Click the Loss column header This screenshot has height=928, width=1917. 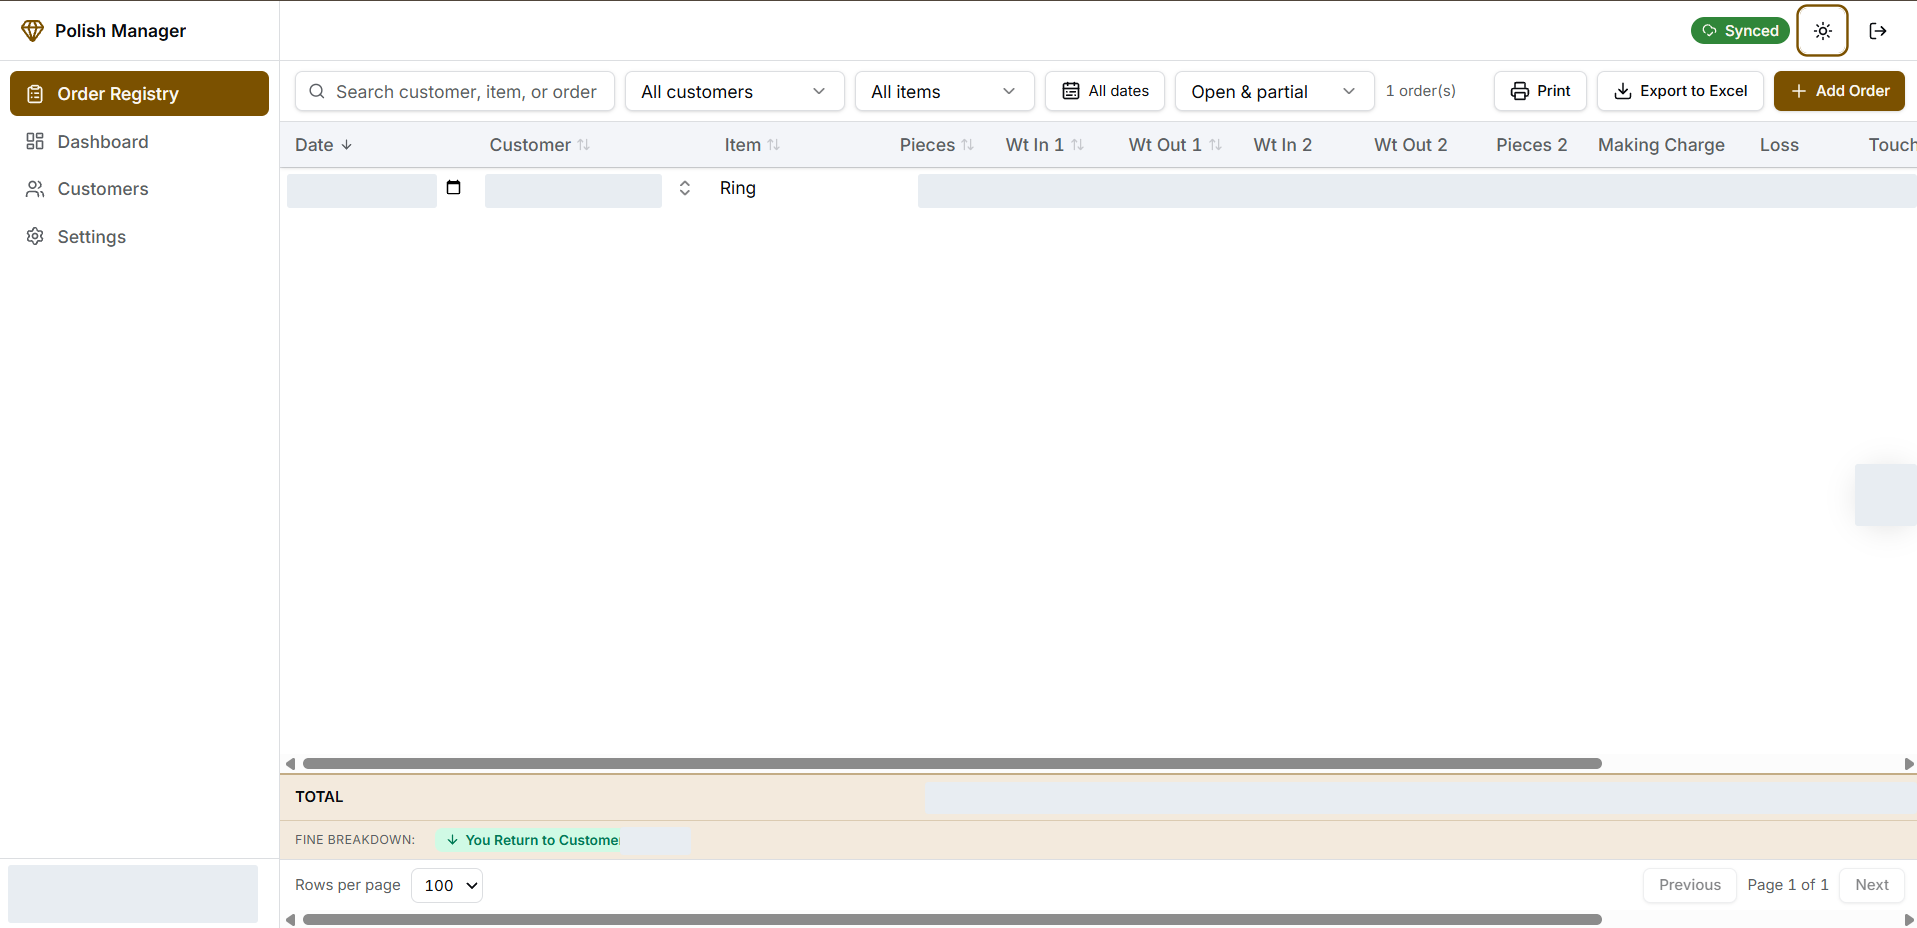pyautogui.click(x=1779, y=145)
